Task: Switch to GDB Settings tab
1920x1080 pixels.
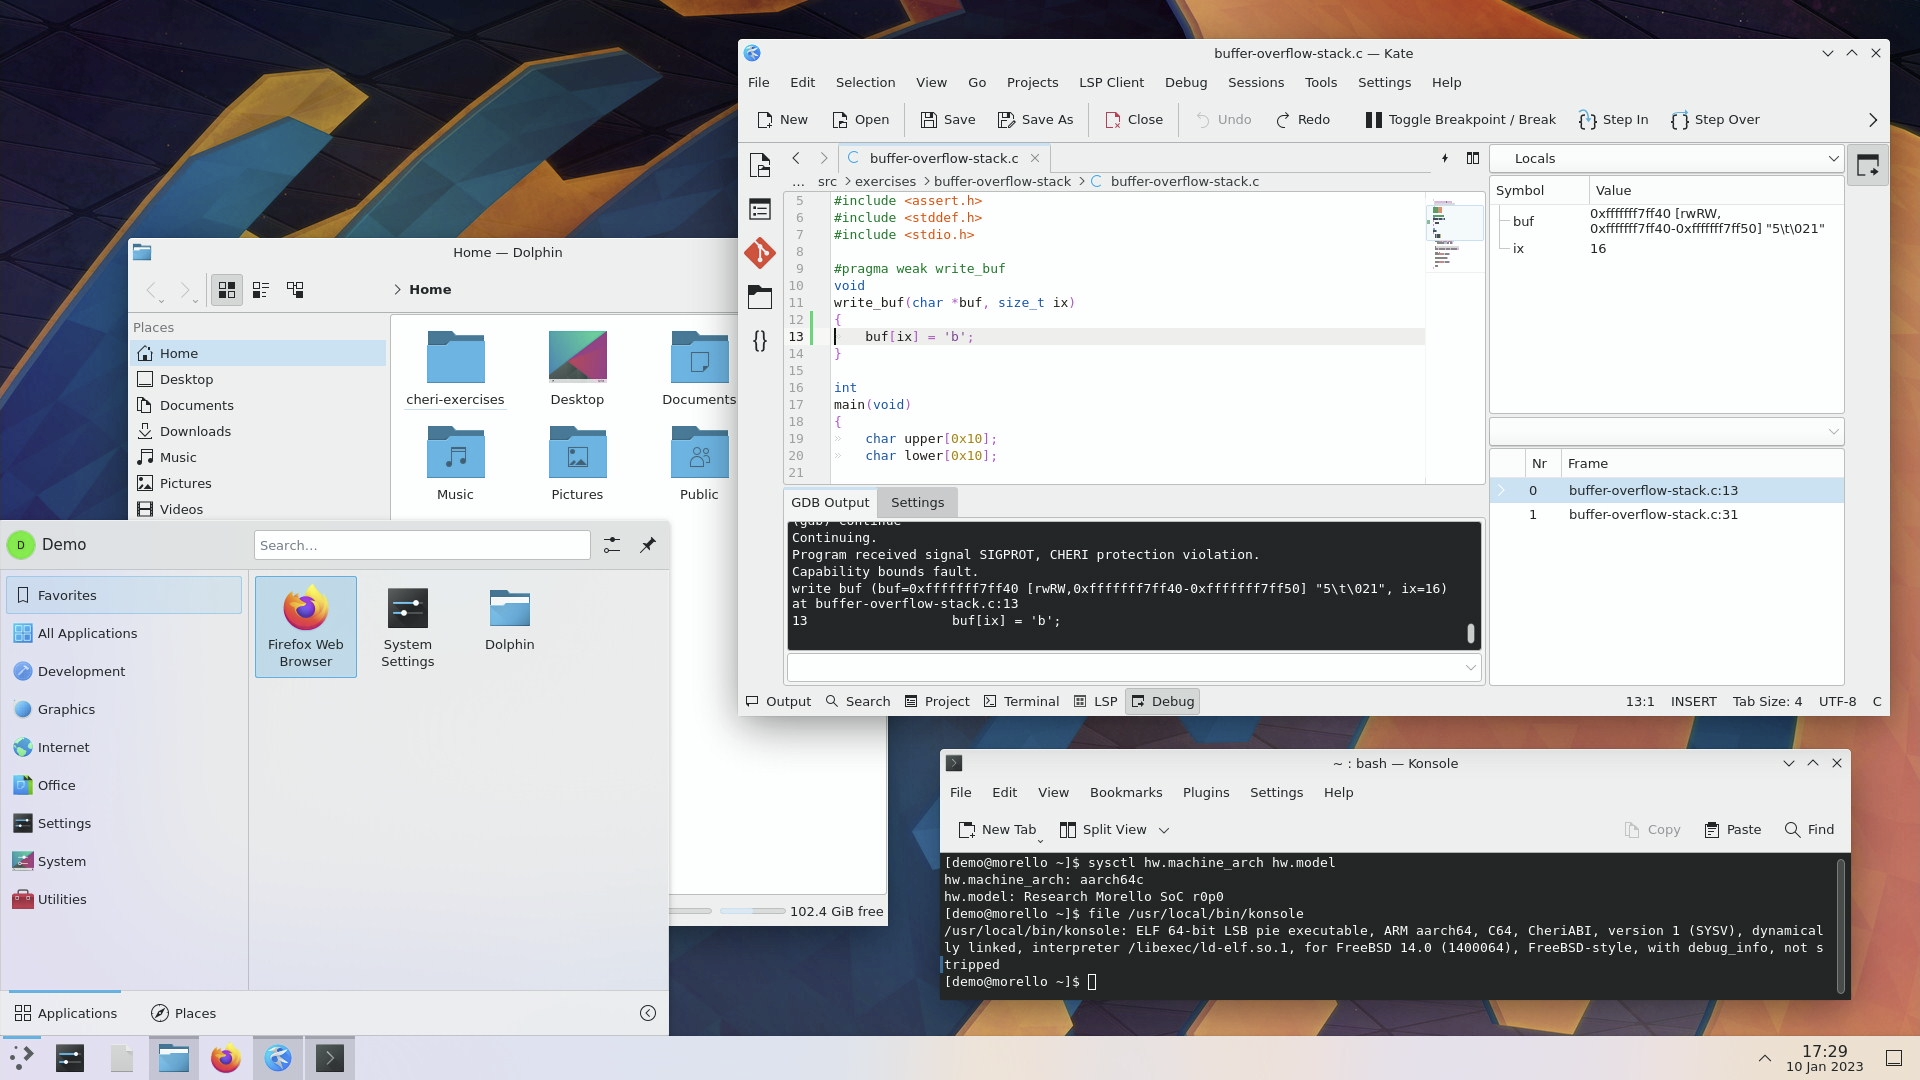Action: pos(917,503)
